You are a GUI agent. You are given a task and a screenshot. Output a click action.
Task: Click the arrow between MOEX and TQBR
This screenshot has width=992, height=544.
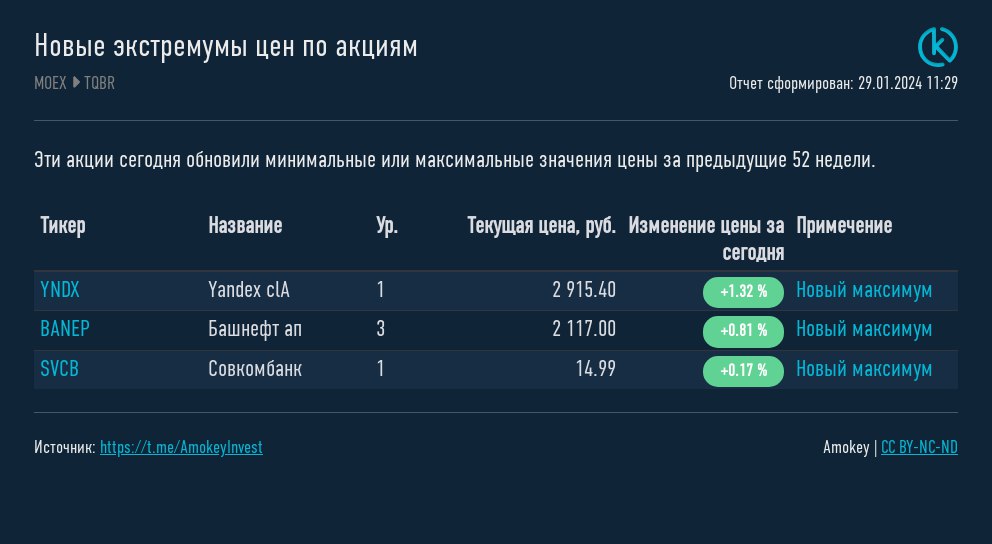(x=76, y=83)
